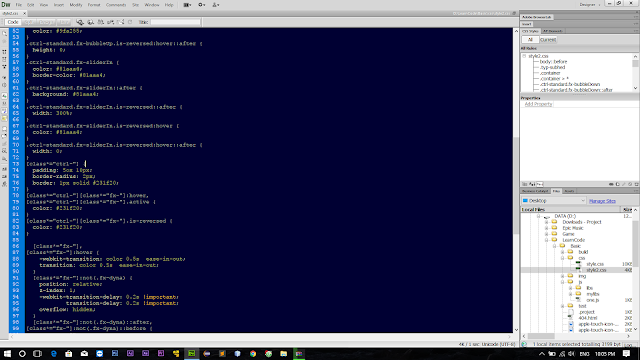Viewport: 640px width, 360px height.
Task: Expand the img folder
Action: pyautogui.click(x=562, y=276)
